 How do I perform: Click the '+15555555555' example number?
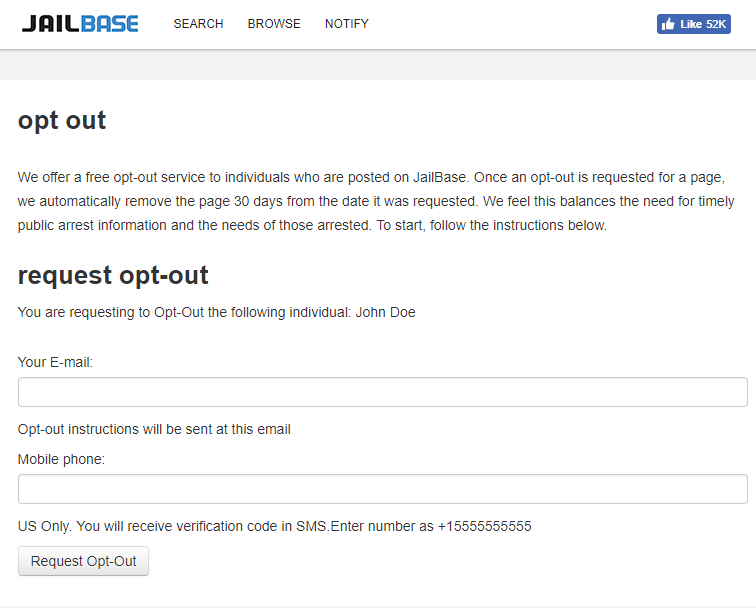point(484,526)
